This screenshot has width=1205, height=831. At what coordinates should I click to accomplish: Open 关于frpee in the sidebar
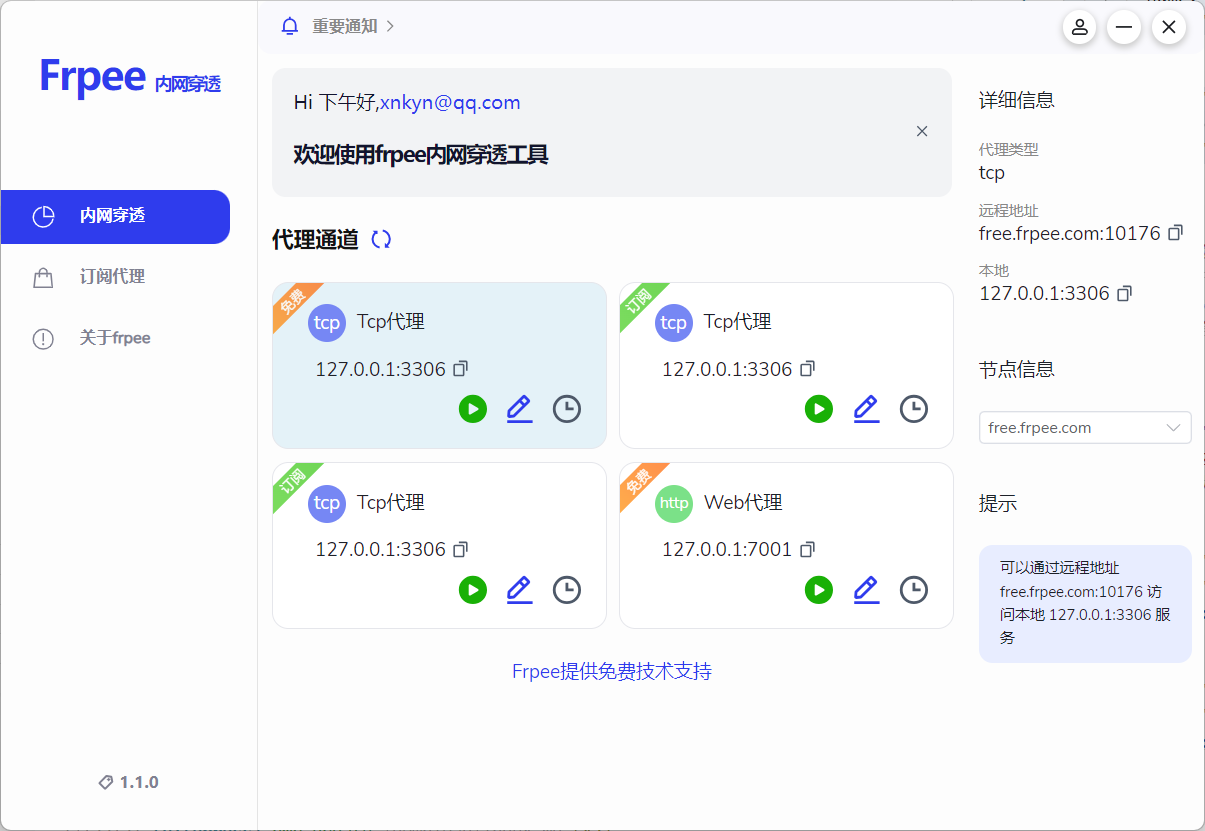coord(115,338)
